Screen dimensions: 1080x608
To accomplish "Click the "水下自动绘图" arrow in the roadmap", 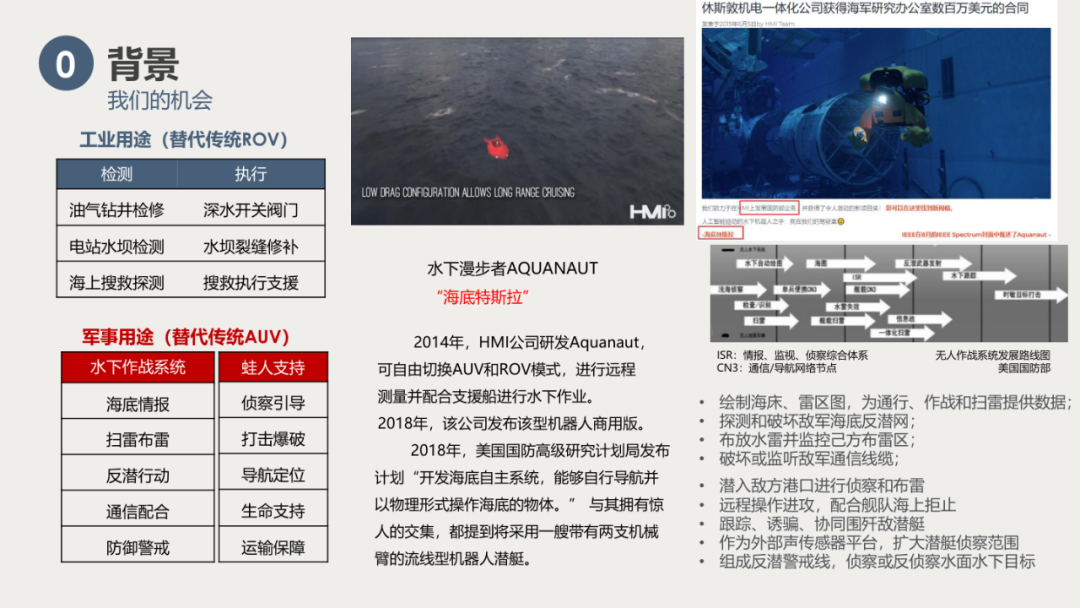I will 762,262.
